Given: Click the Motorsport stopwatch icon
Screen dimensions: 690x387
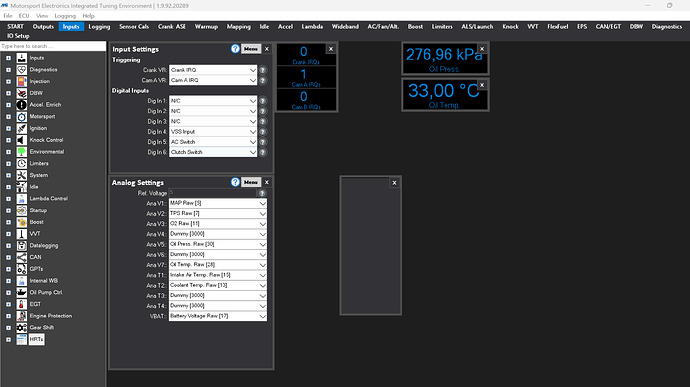Looking at the screenshot, I should 22,117.
